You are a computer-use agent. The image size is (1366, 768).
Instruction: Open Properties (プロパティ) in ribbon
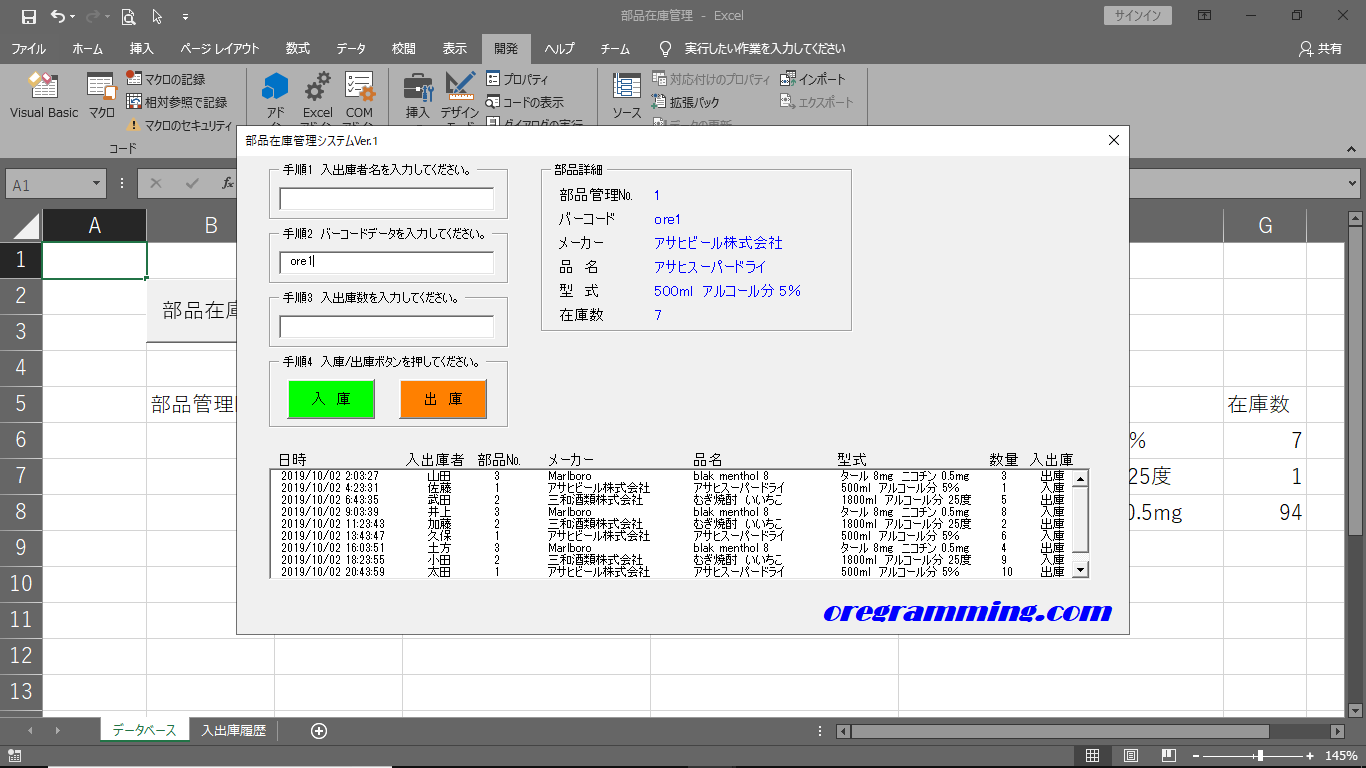pos(517,79)
